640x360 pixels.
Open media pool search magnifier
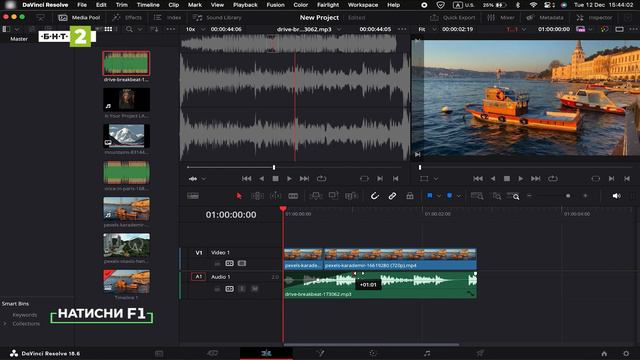(129, 29)
